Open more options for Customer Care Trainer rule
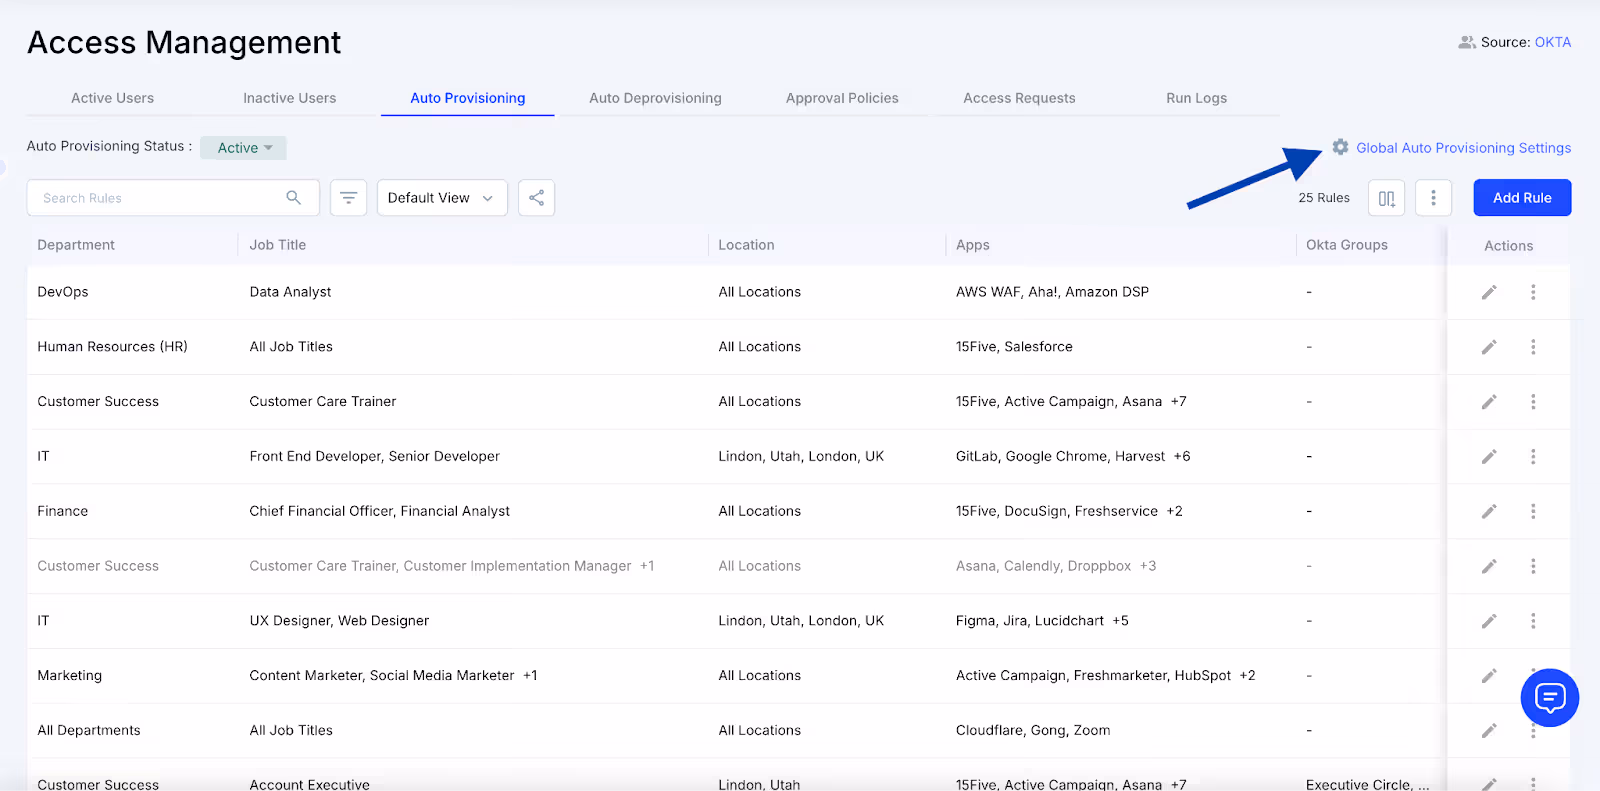This screenshot has width=1600, height=791. coord(1532,402)
